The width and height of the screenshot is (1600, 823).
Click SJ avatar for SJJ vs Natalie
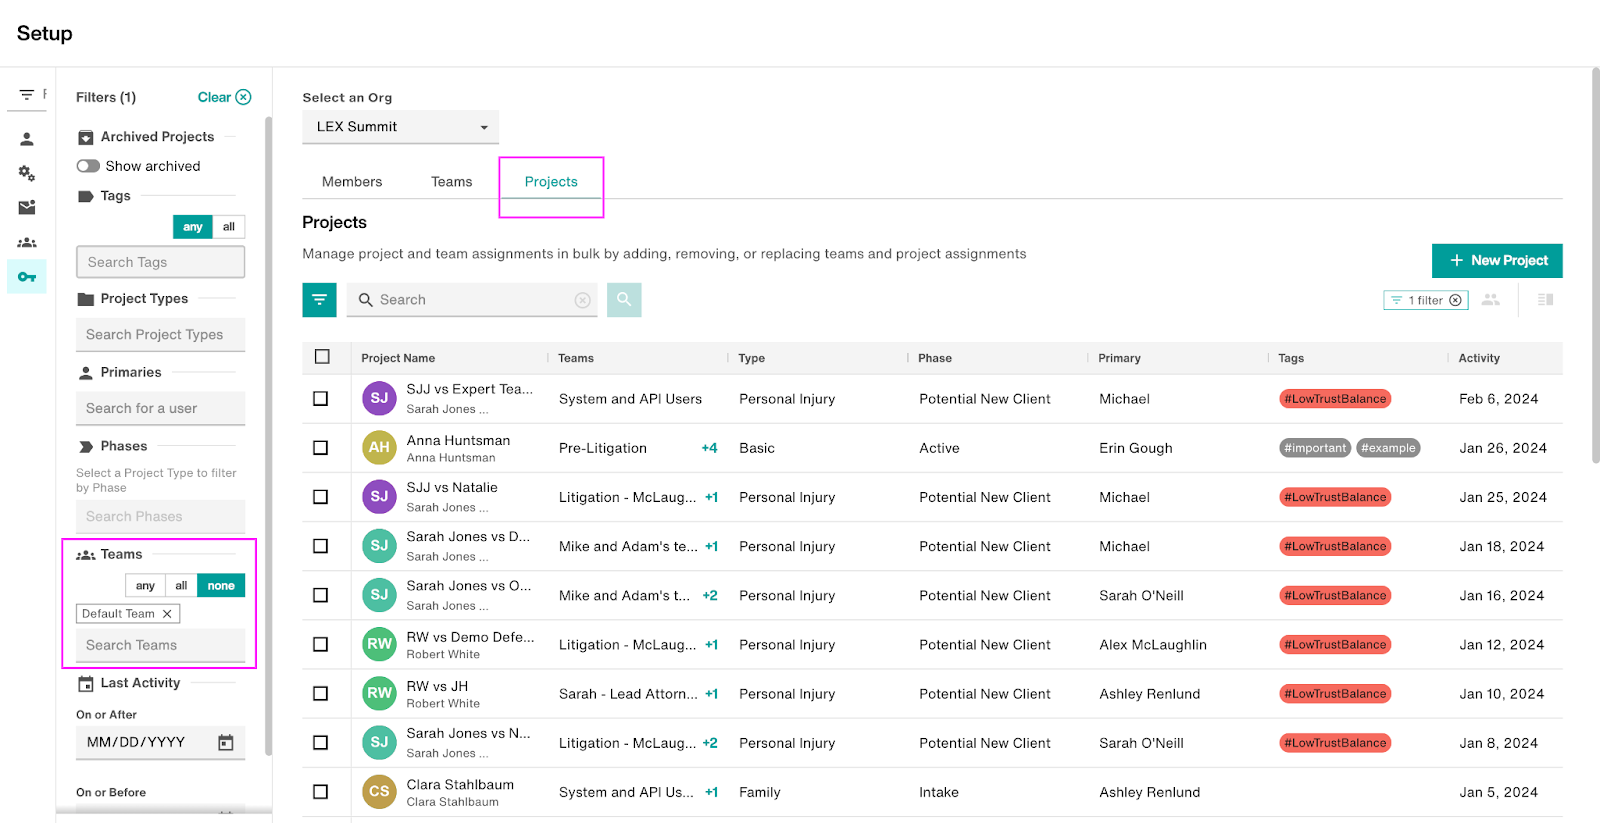click(379, 496)
